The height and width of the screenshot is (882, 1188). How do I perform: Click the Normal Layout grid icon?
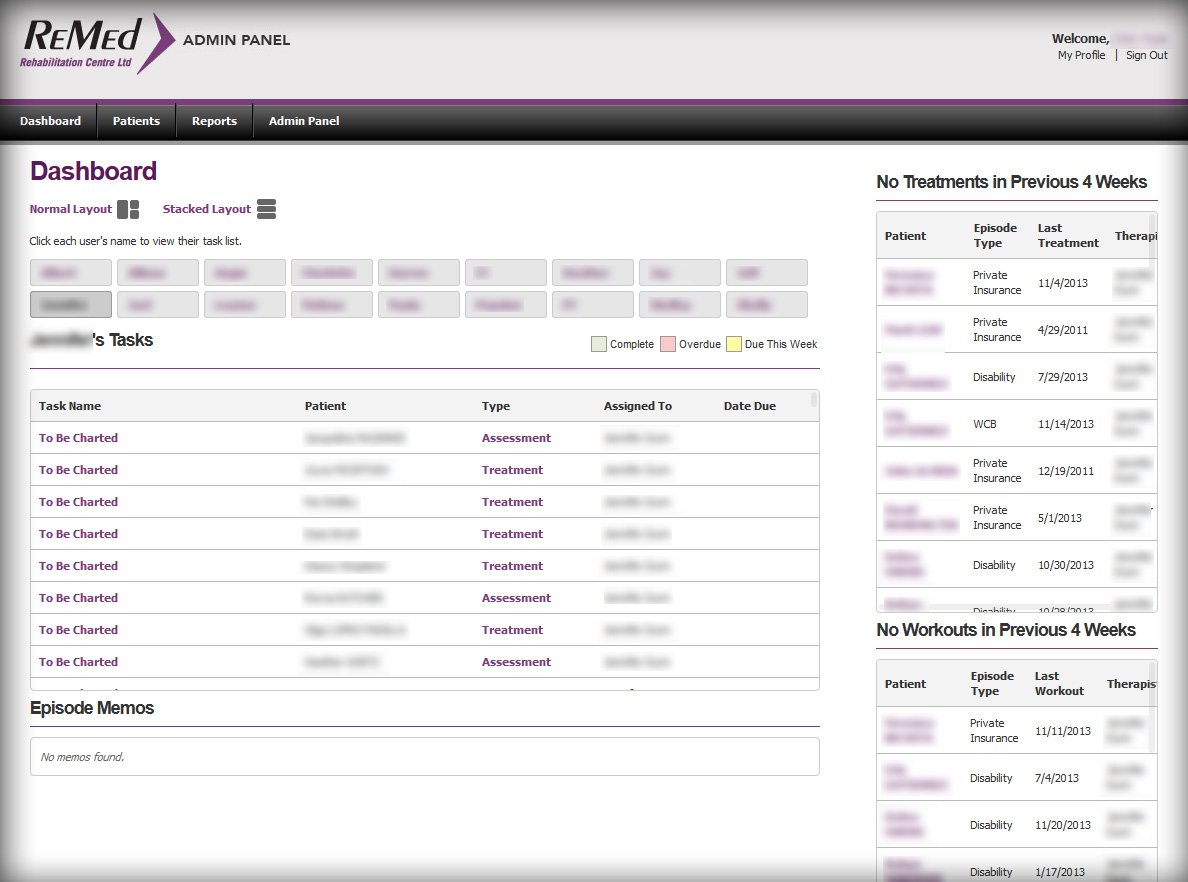pyautogui.click(x=128, y=209)
